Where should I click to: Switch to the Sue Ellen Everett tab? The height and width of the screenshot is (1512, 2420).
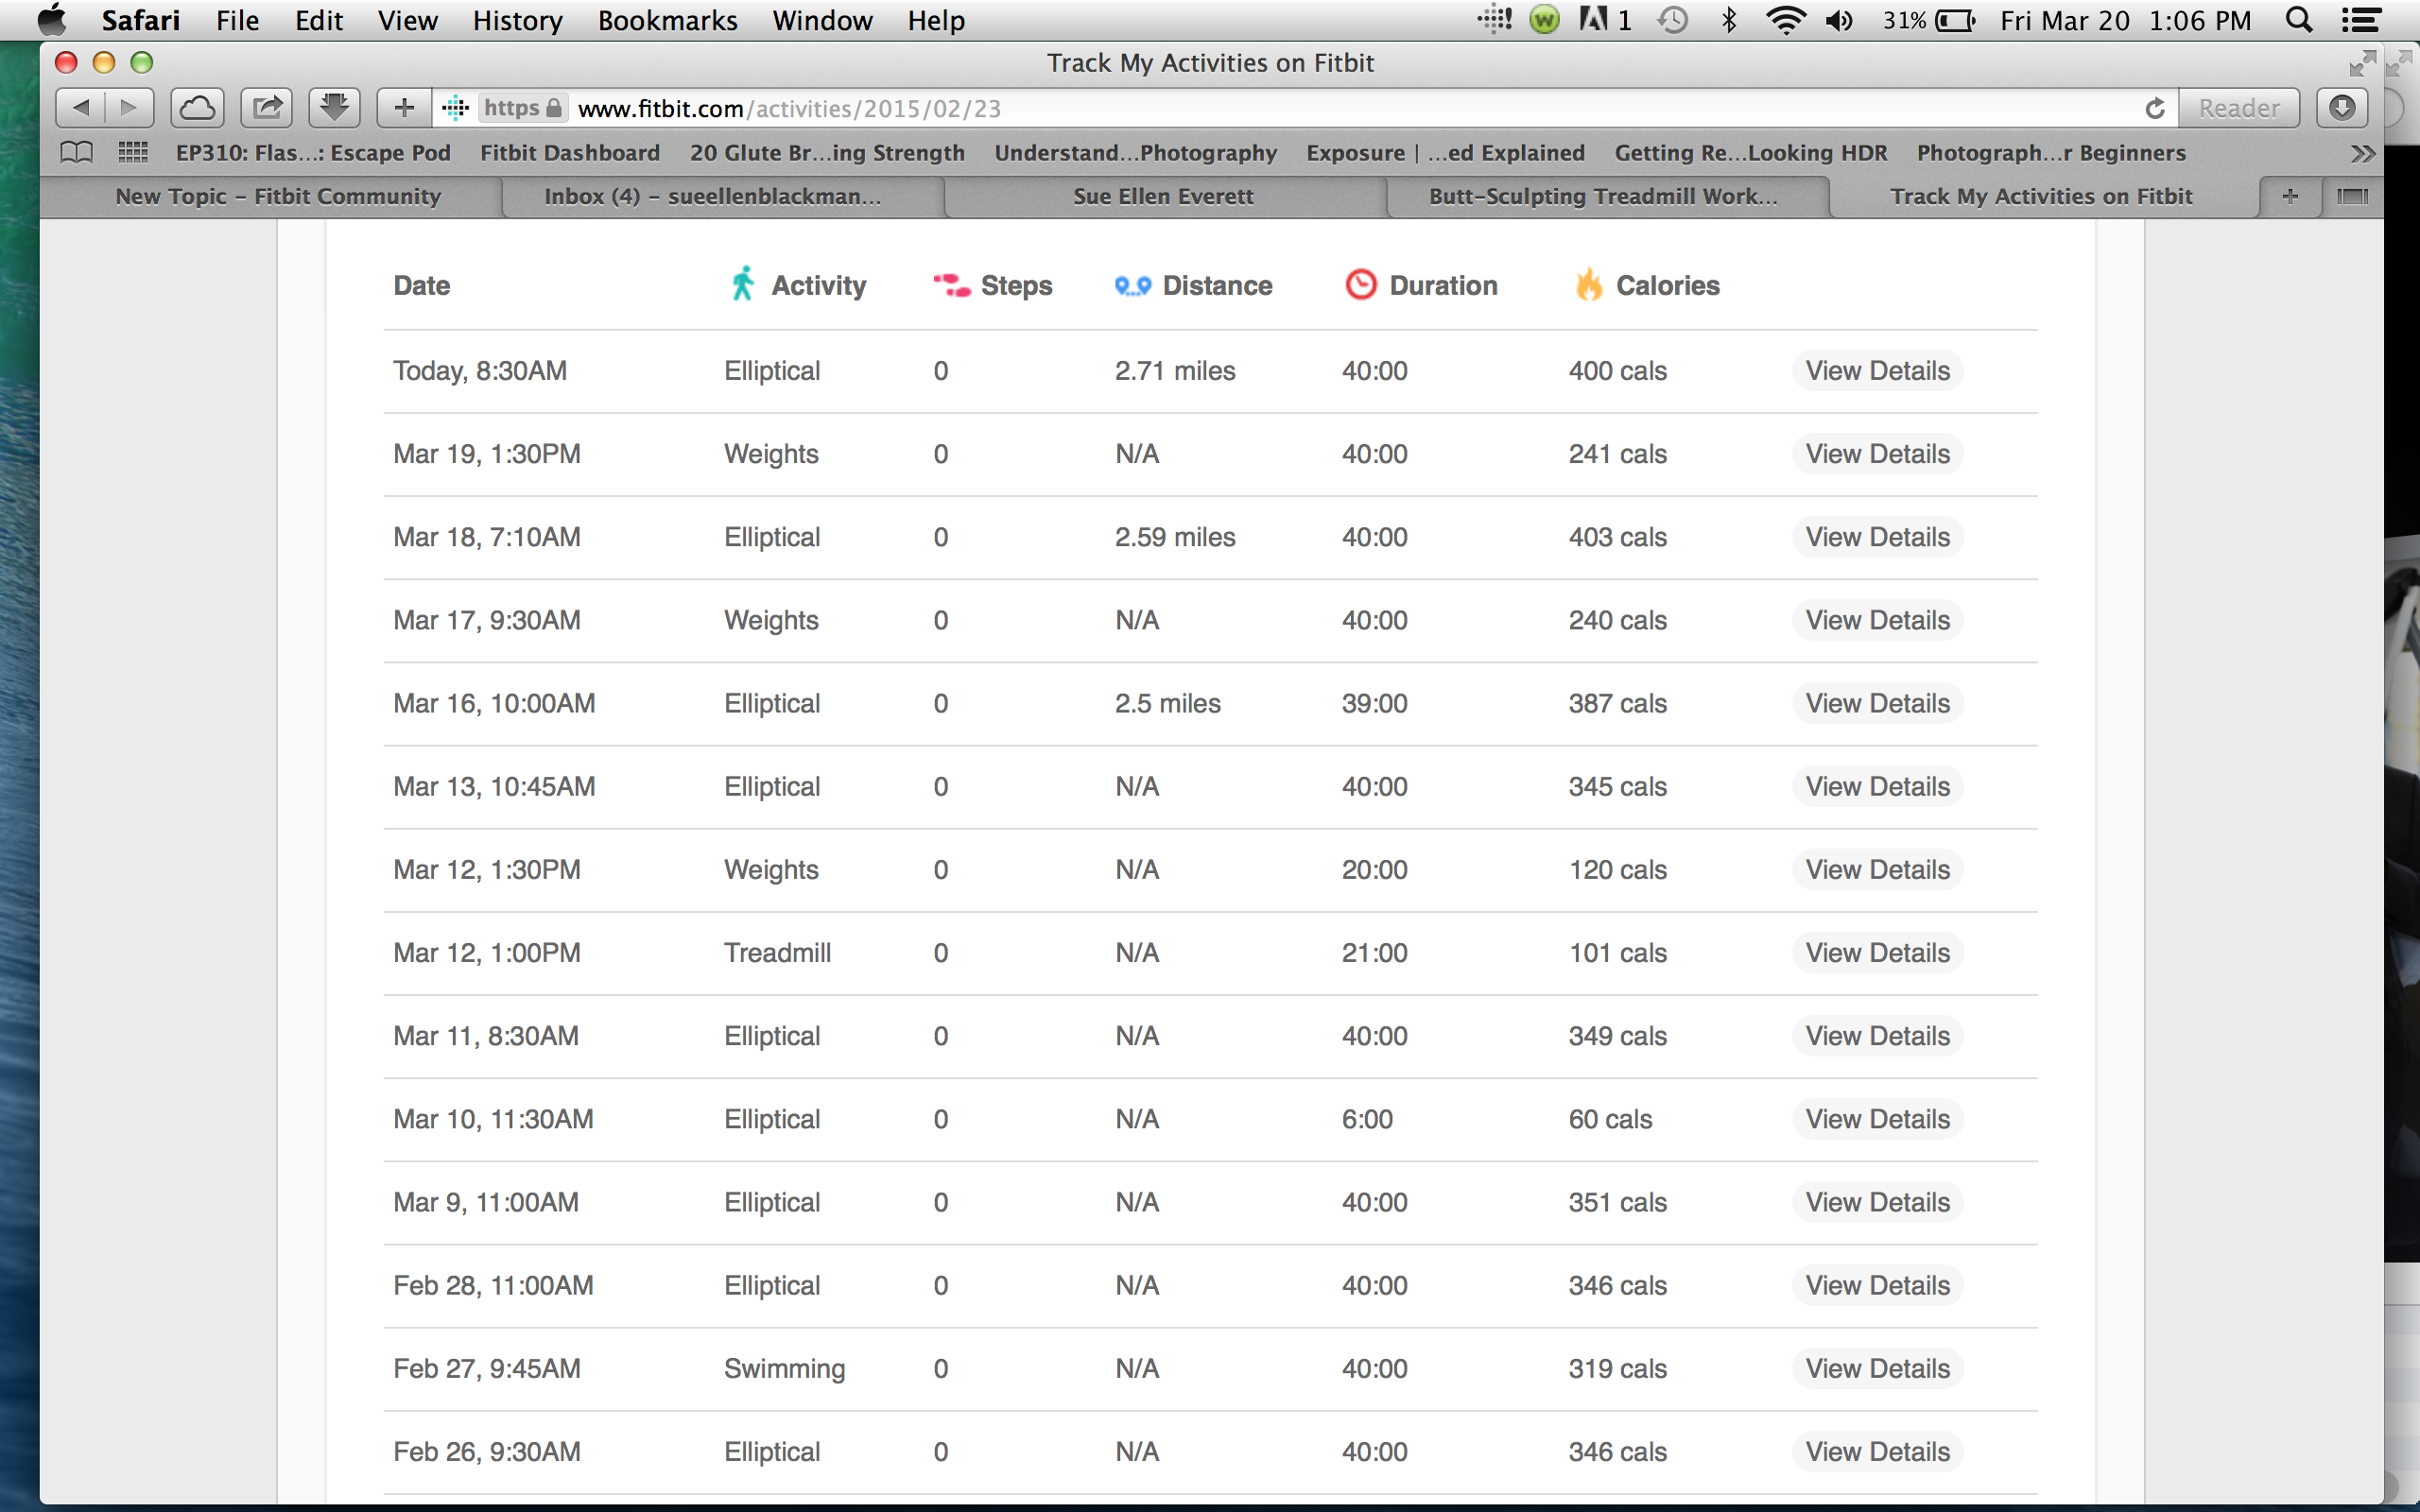[1162, 196]
